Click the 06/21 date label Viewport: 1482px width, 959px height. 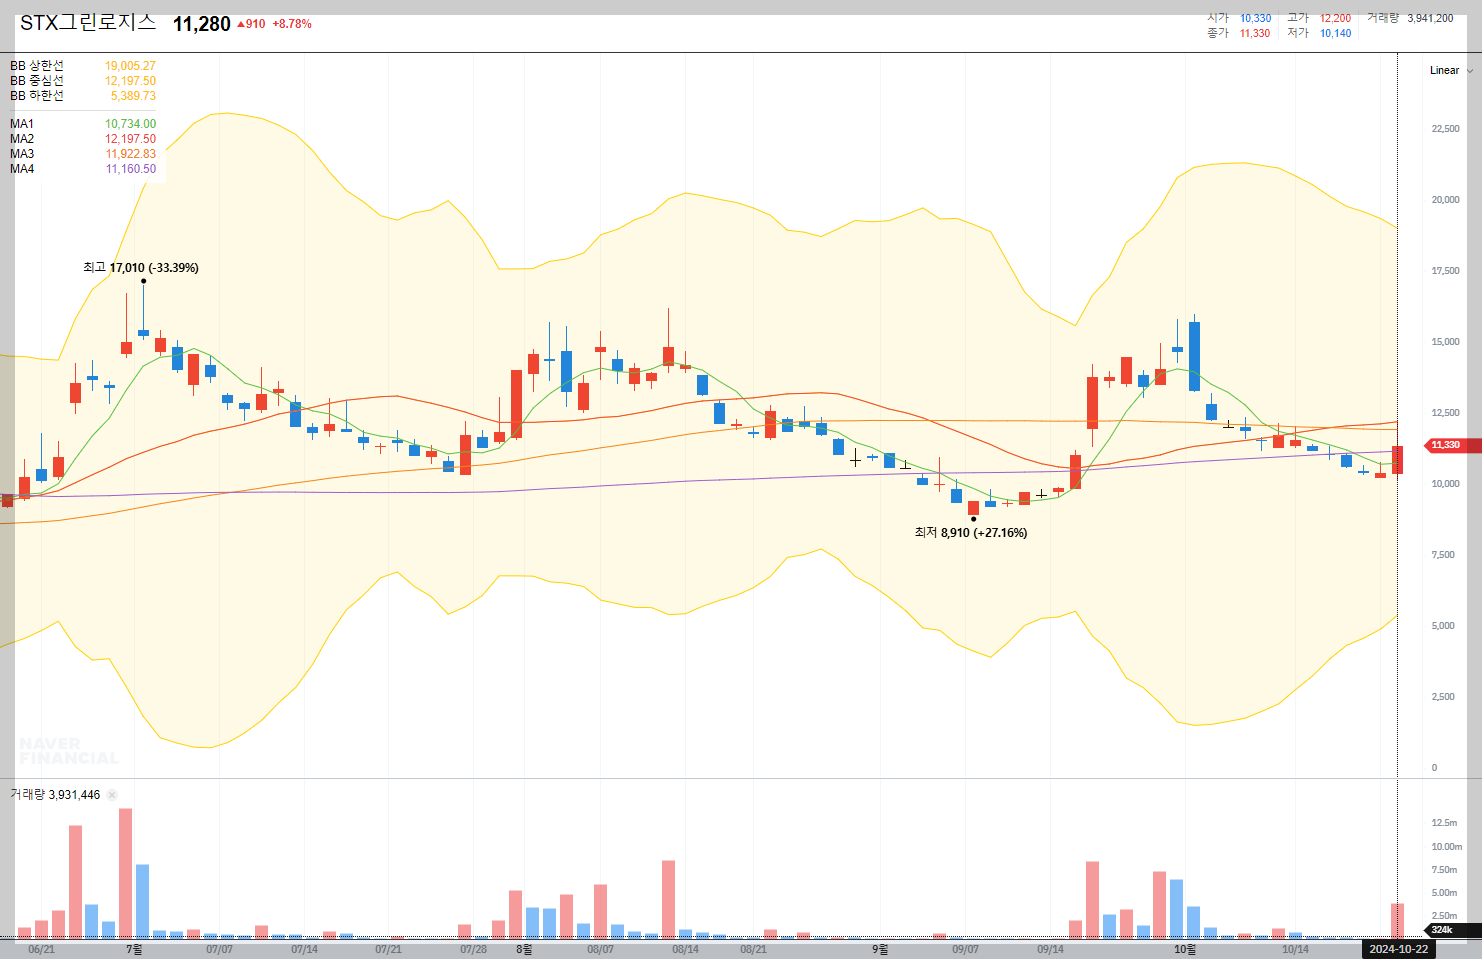[x=42, y=949]
